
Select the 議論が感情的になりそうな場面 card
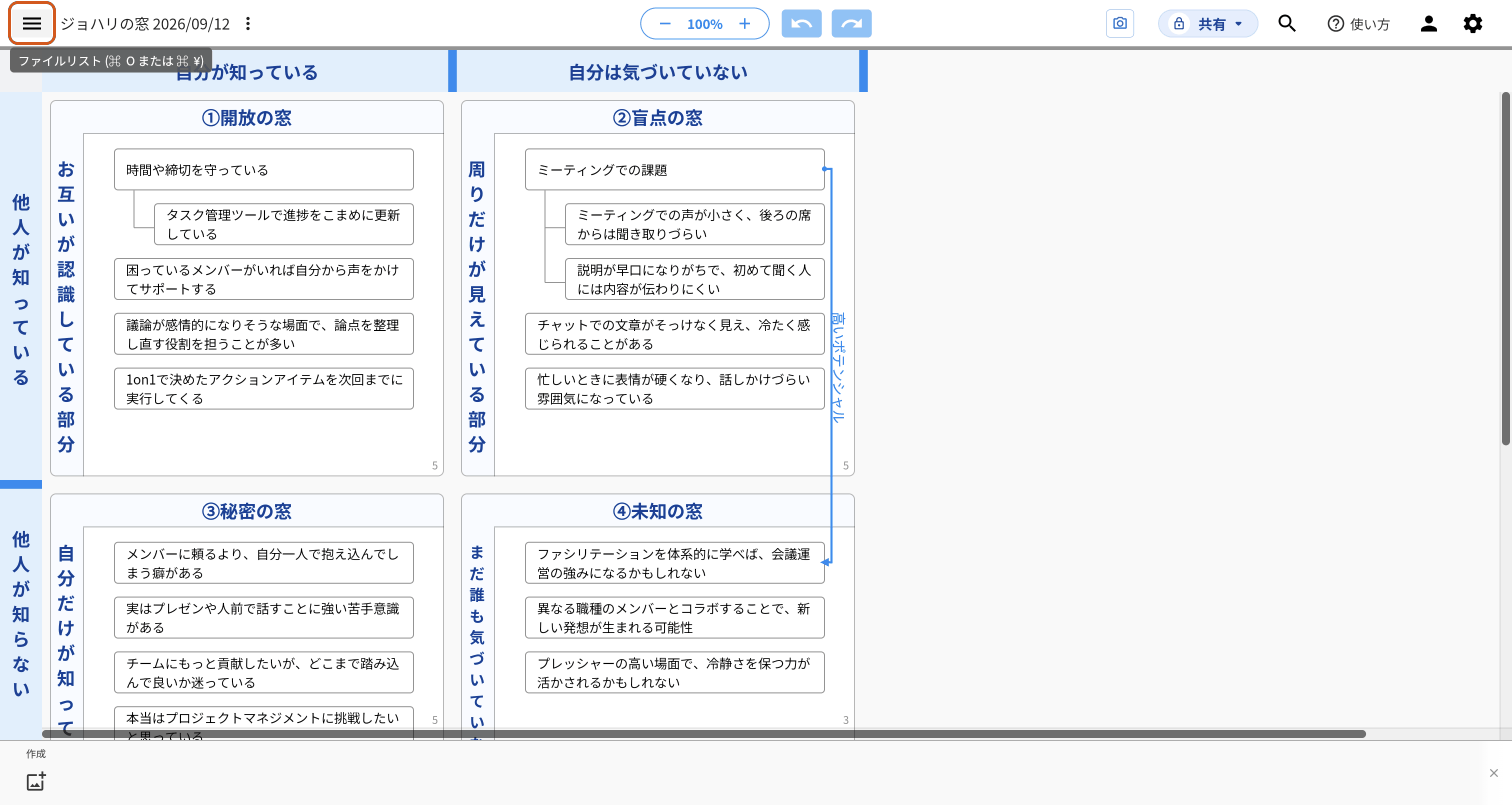tap(264, 334)
